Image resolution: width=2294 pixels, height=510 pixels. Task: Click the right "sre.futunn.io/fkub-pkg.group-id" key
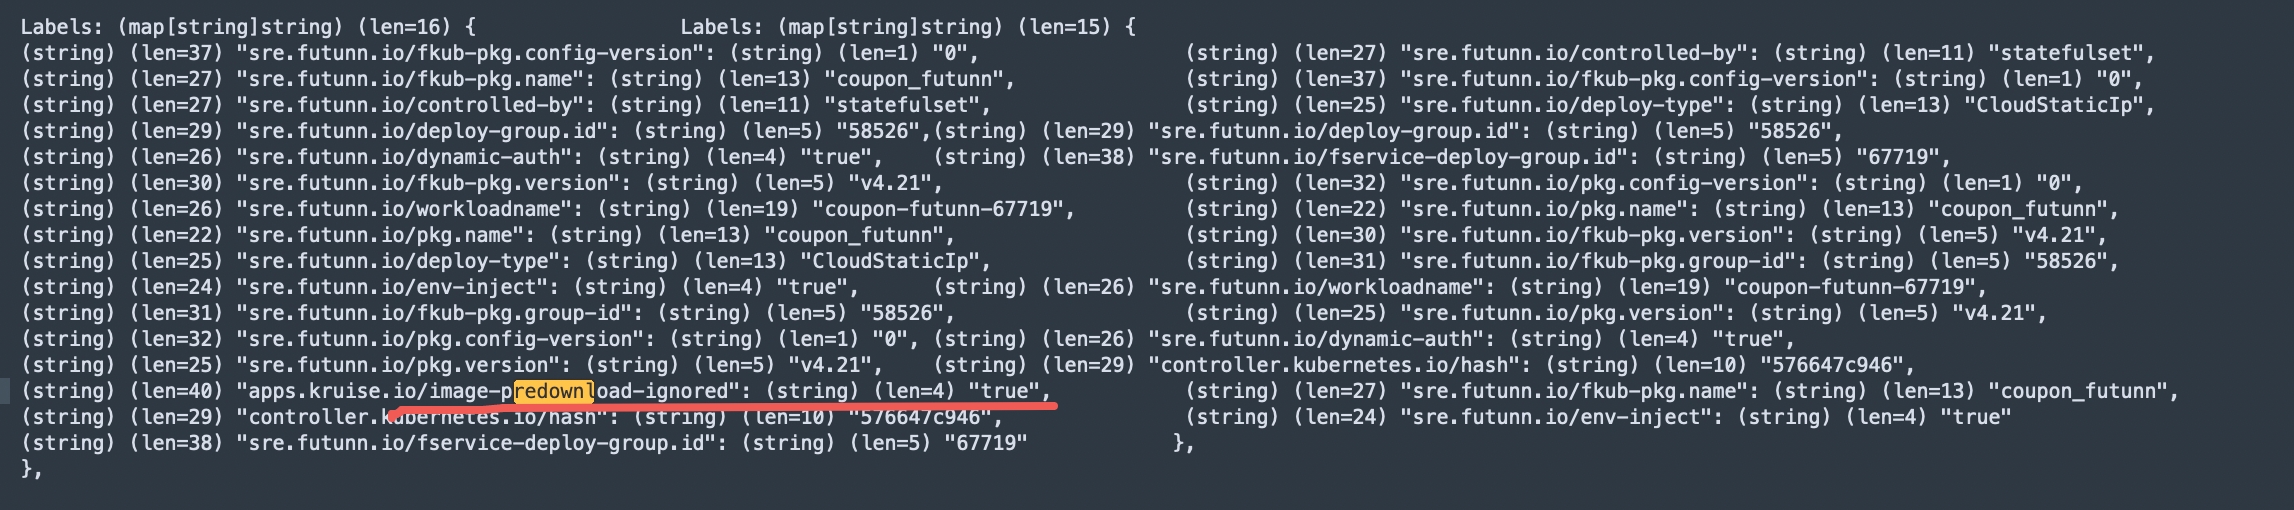1603,261
